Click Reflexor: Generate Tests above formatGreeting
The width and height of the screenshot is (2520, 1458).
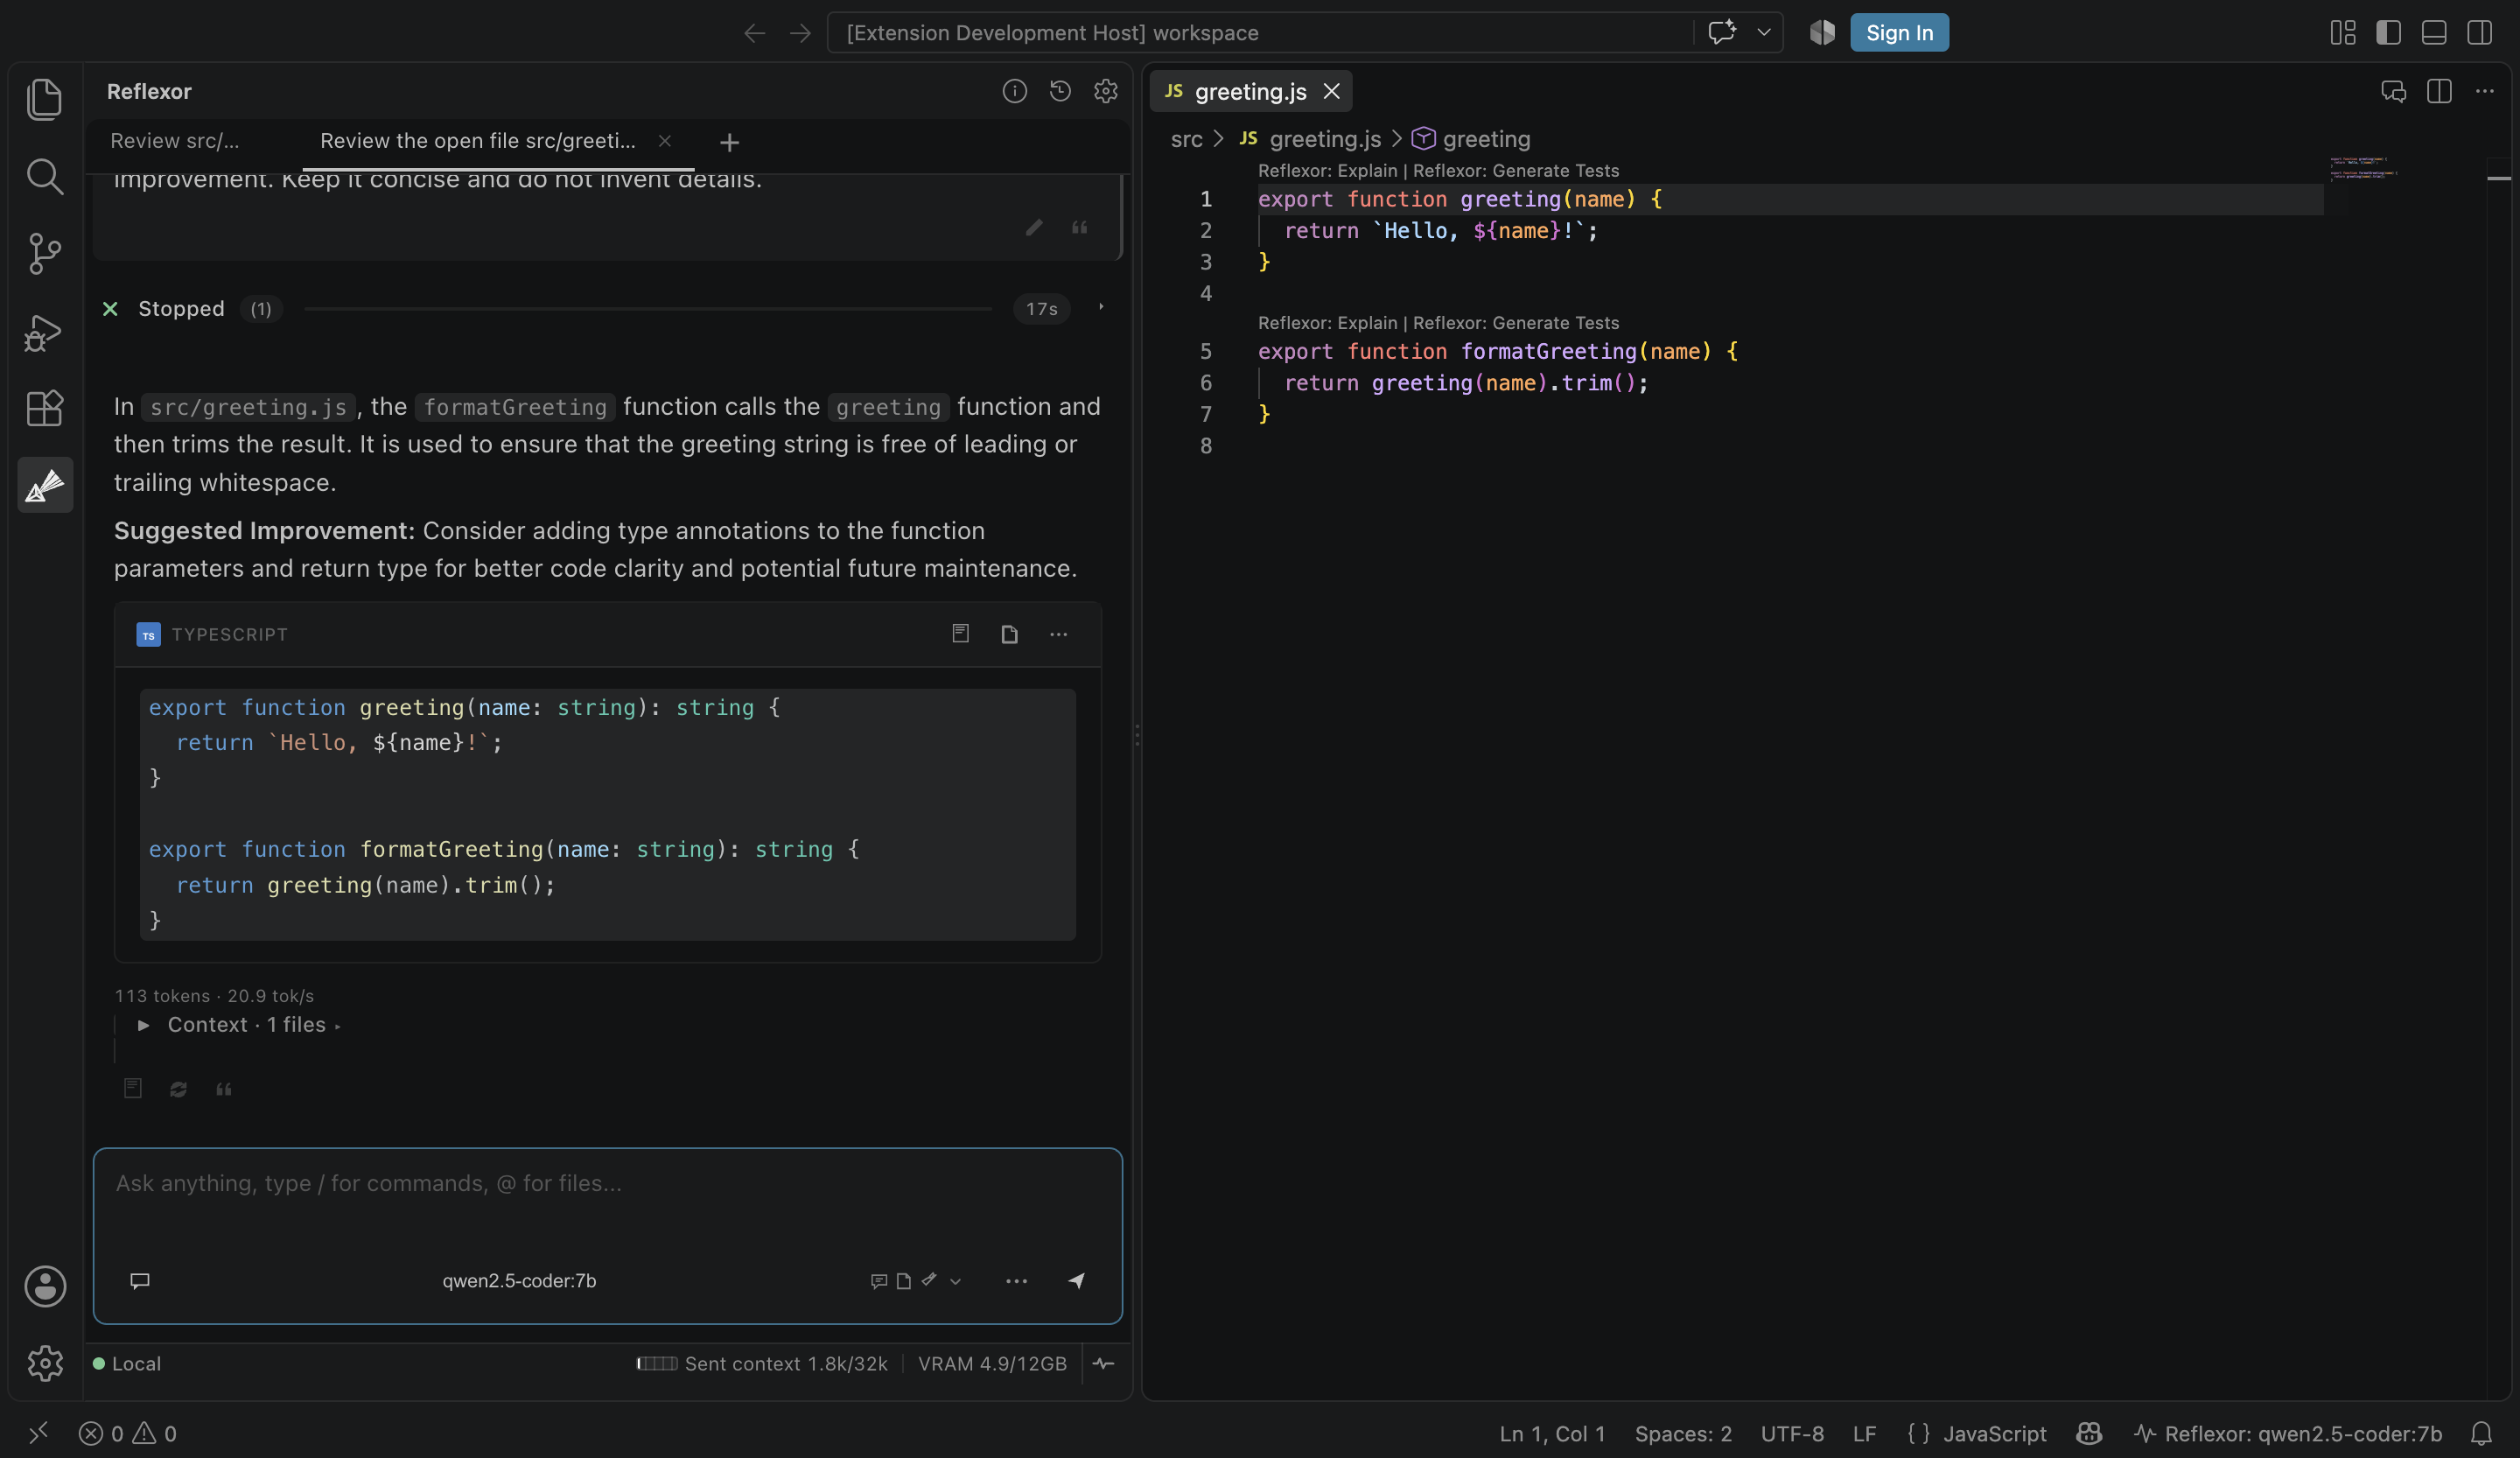coord(1515,323)
